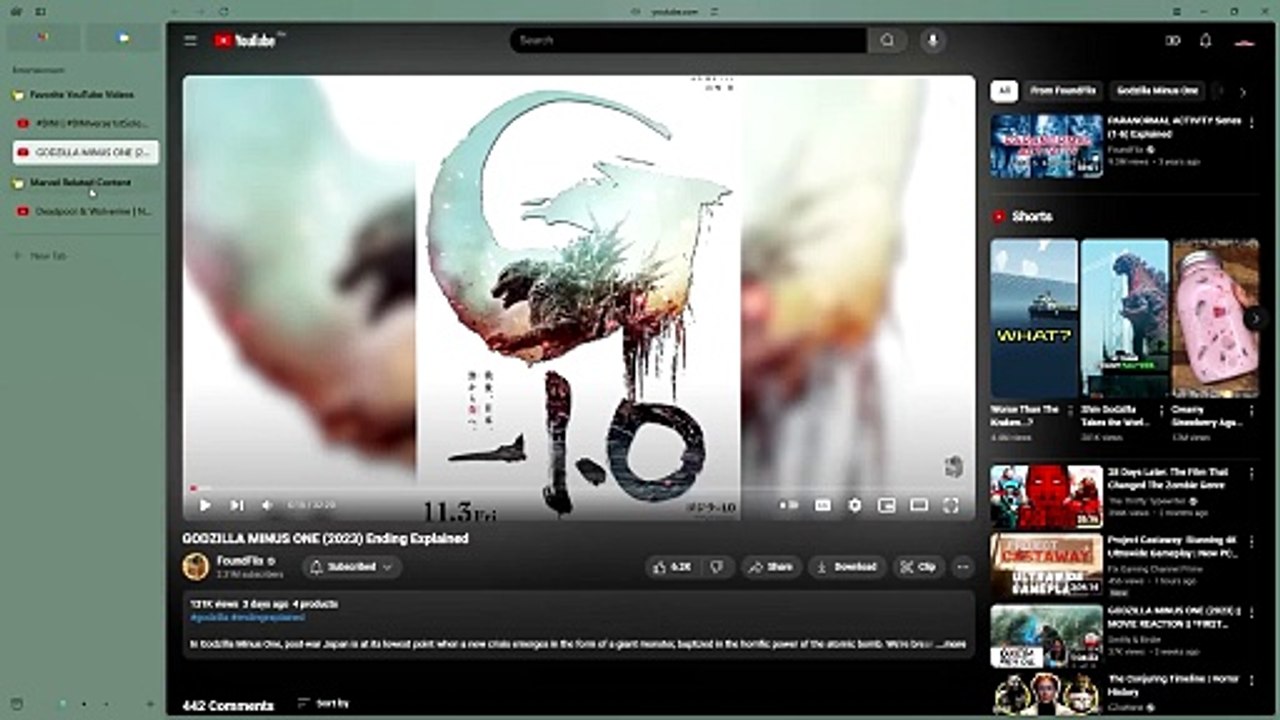Toggle the browser sidebar icon

pos(40,11)
